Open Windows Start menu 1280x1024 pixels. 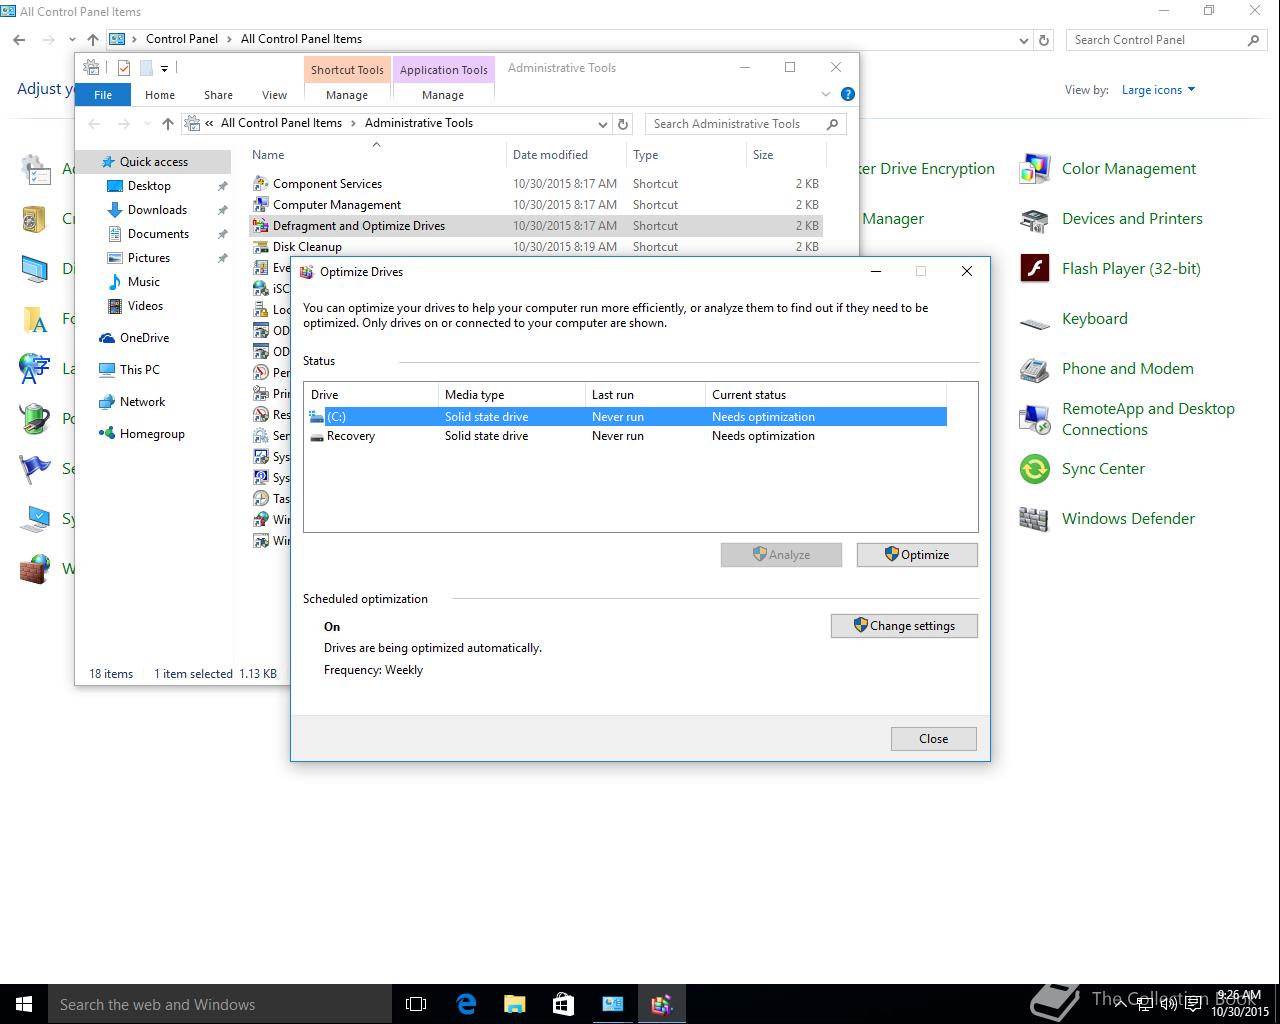tap(24, 1004)
